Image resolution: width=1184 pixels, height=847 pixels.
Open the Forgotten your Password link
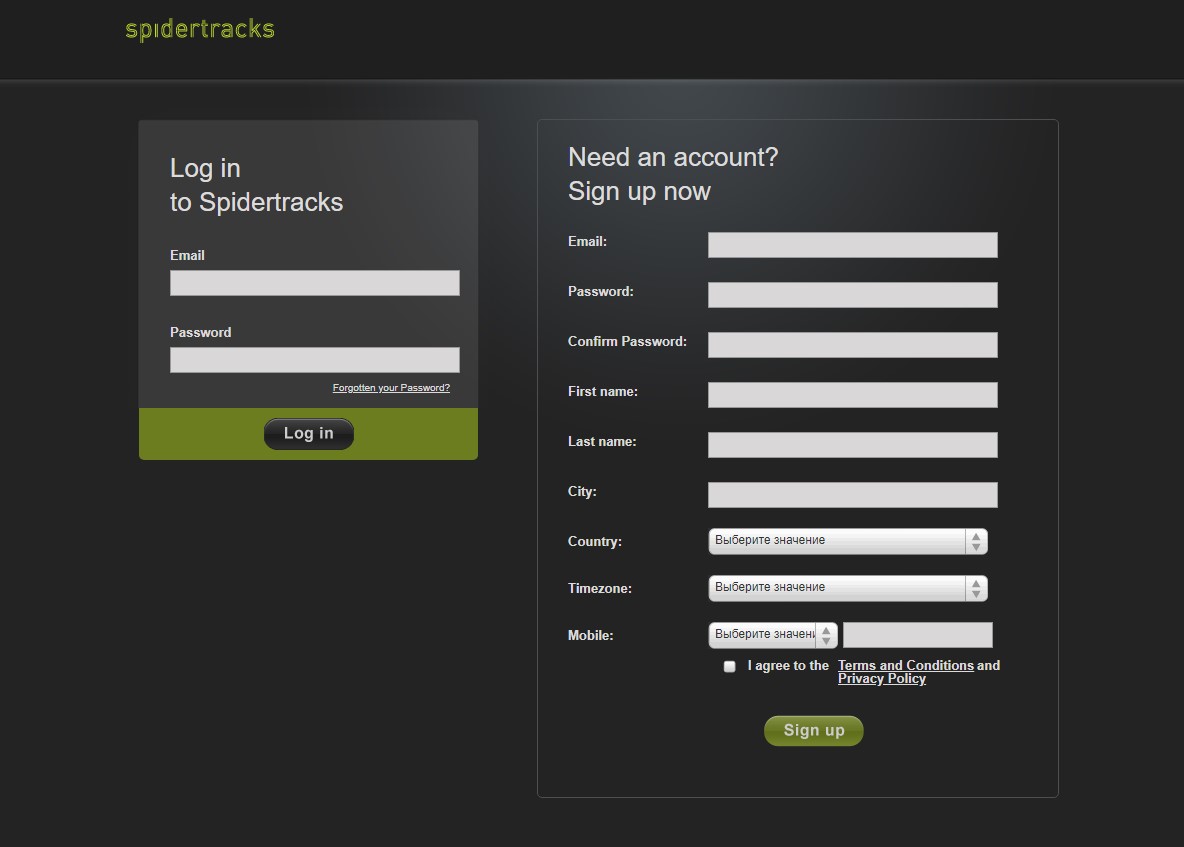pyautogui.click(x=391, y=388)
